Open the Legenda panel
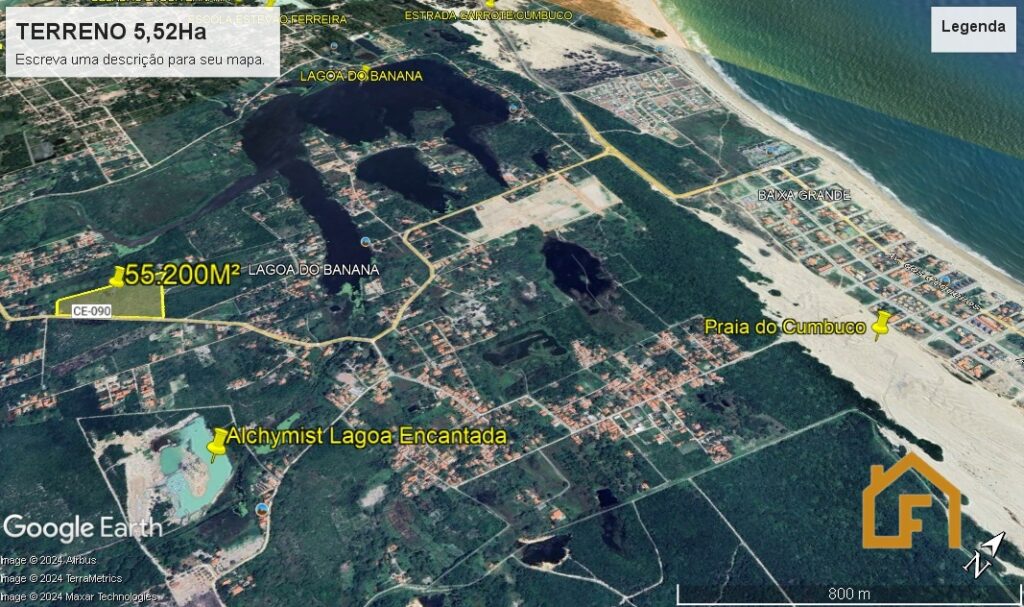This screenshot has height=607, width=1024. pyautogui.click(x=973, y=28)
